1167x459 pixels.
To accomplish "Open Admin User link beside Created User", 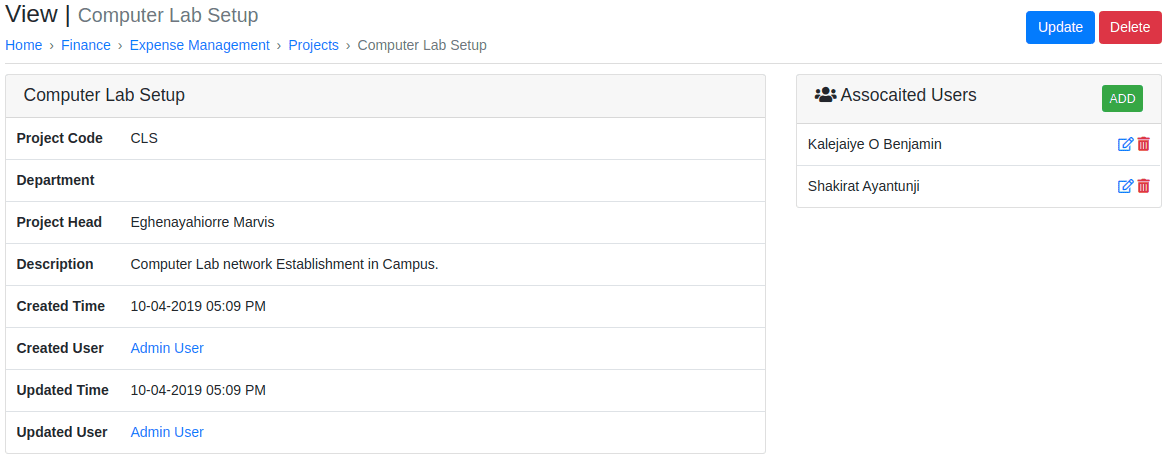I will point(167,348).
